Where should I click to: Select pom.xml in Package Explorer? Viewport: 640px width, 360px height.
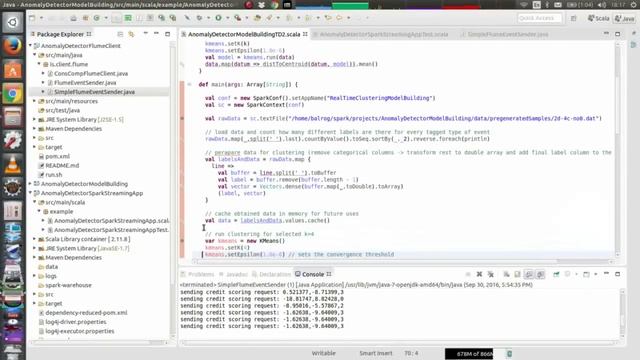tap(57, 156)
